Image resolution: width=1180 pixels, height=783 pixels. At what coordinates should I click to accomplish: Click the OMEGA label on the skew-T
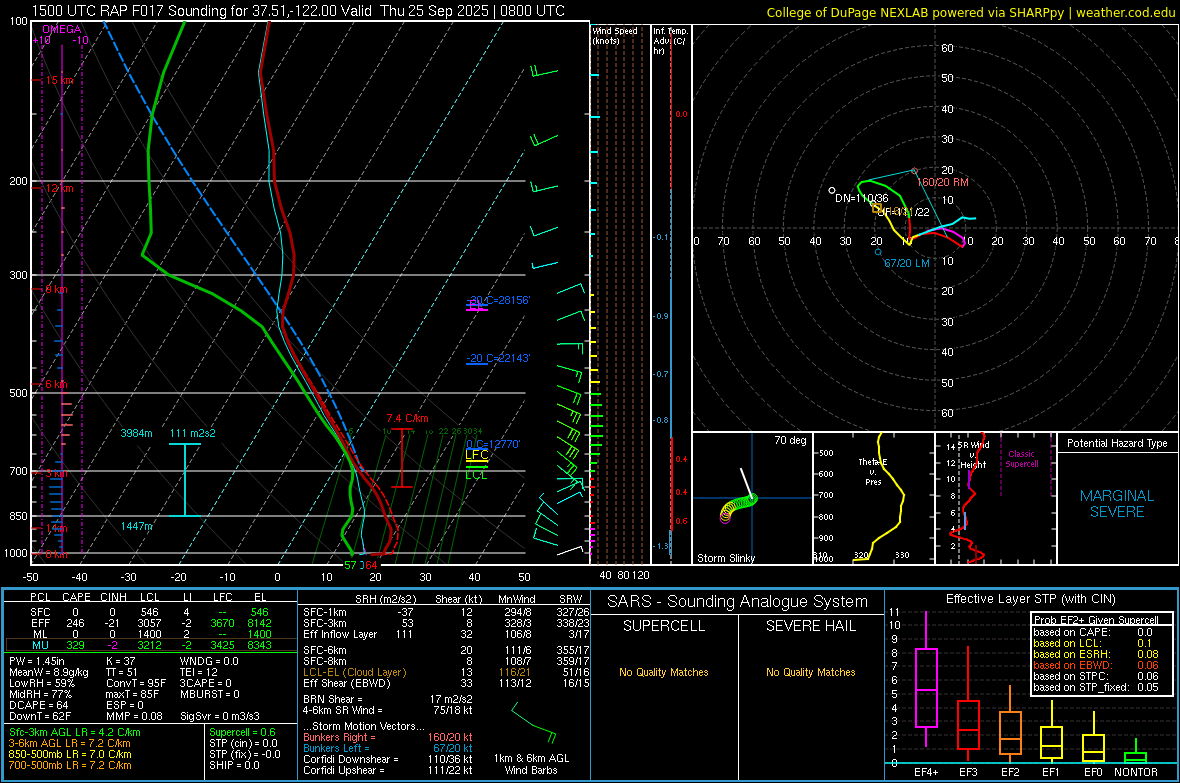pos(62,29)
